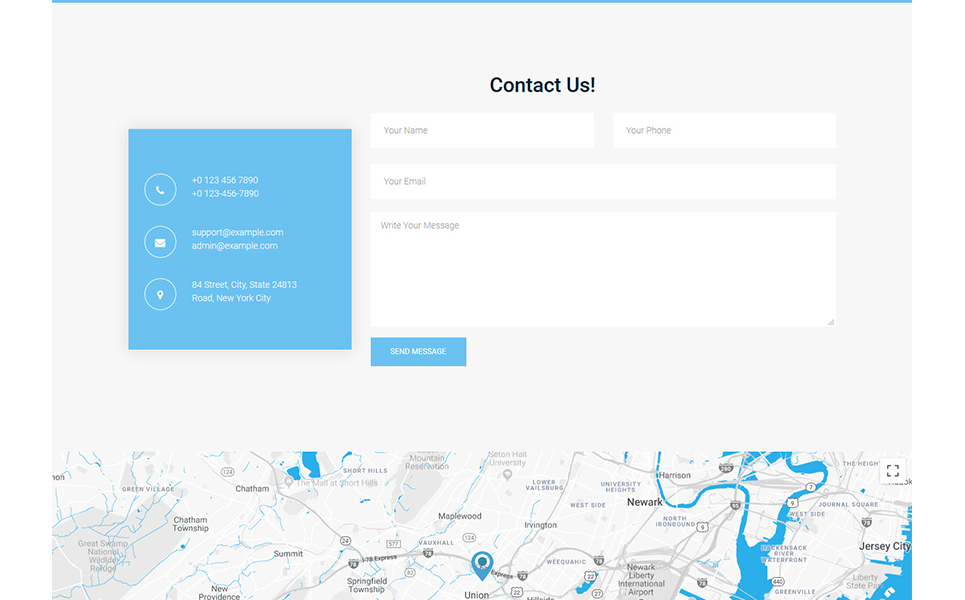The width and height of the screenshot is (965, 600).
Task: Click the admin@example.com address
Action: coord(234,246)
